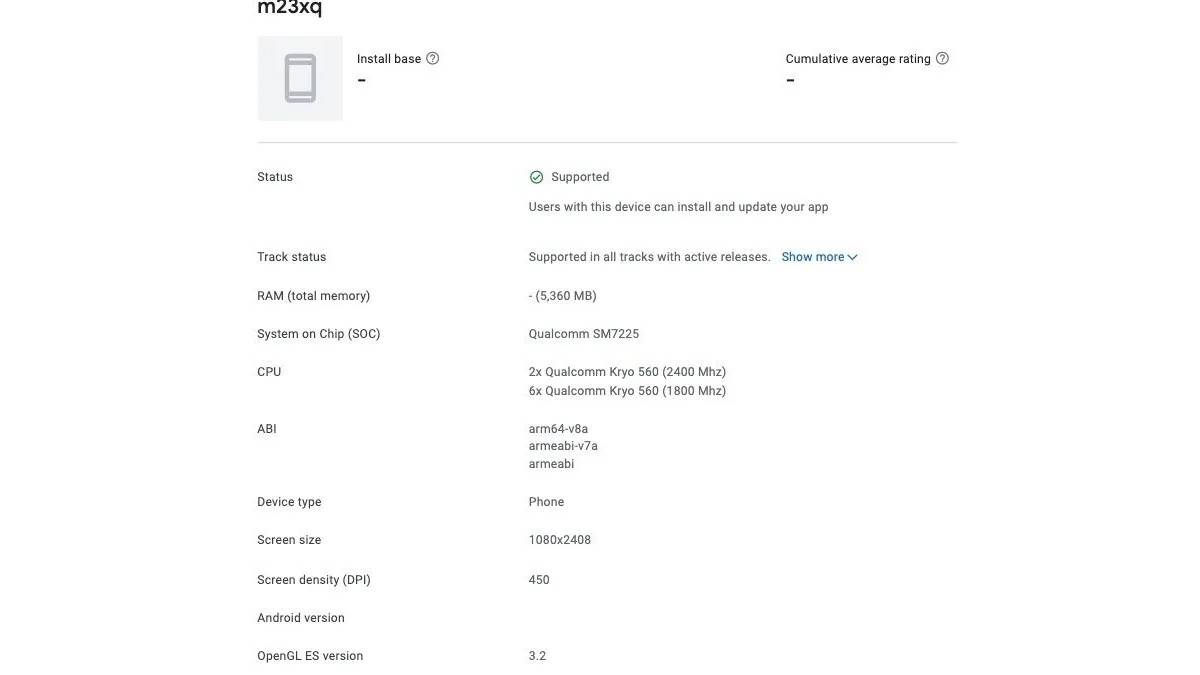Image resolution: width=1200 pixels, height=675 pixels.
Task: Click the phone device placeholder image
Action: coord(300,78)
